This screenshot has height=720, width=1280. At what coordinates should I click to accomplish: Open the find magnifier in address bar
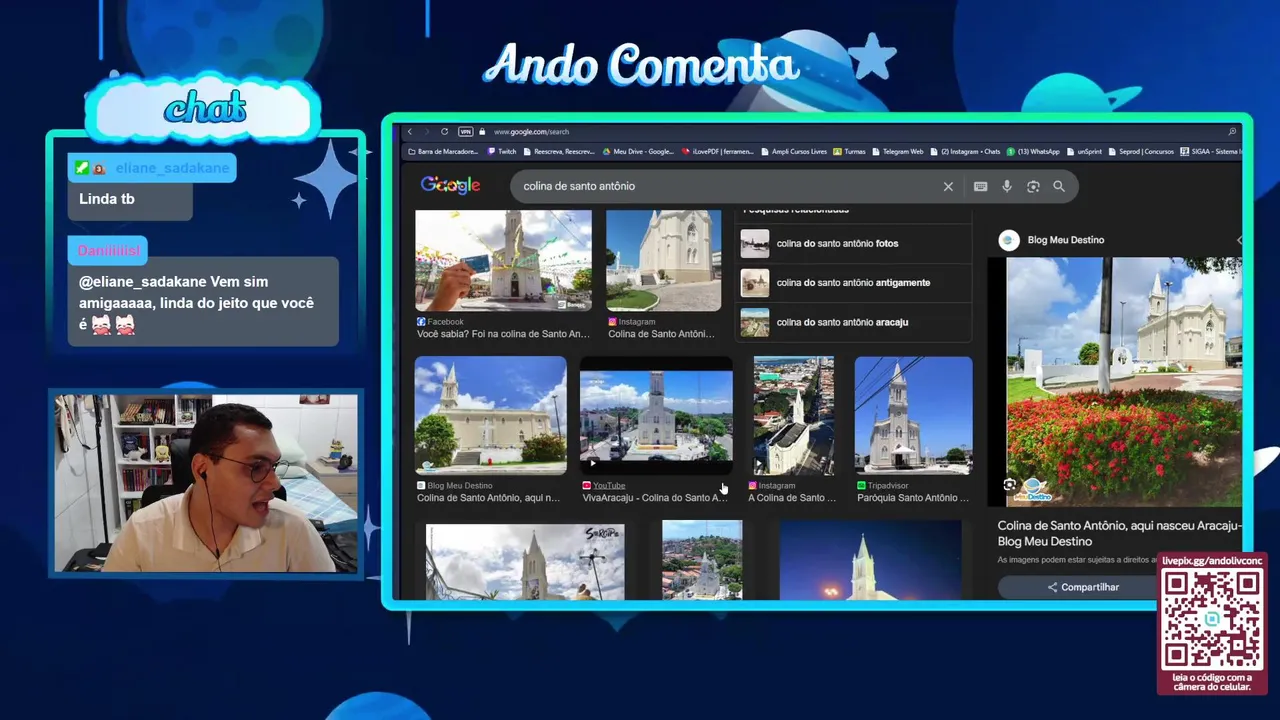[1232, 131]
